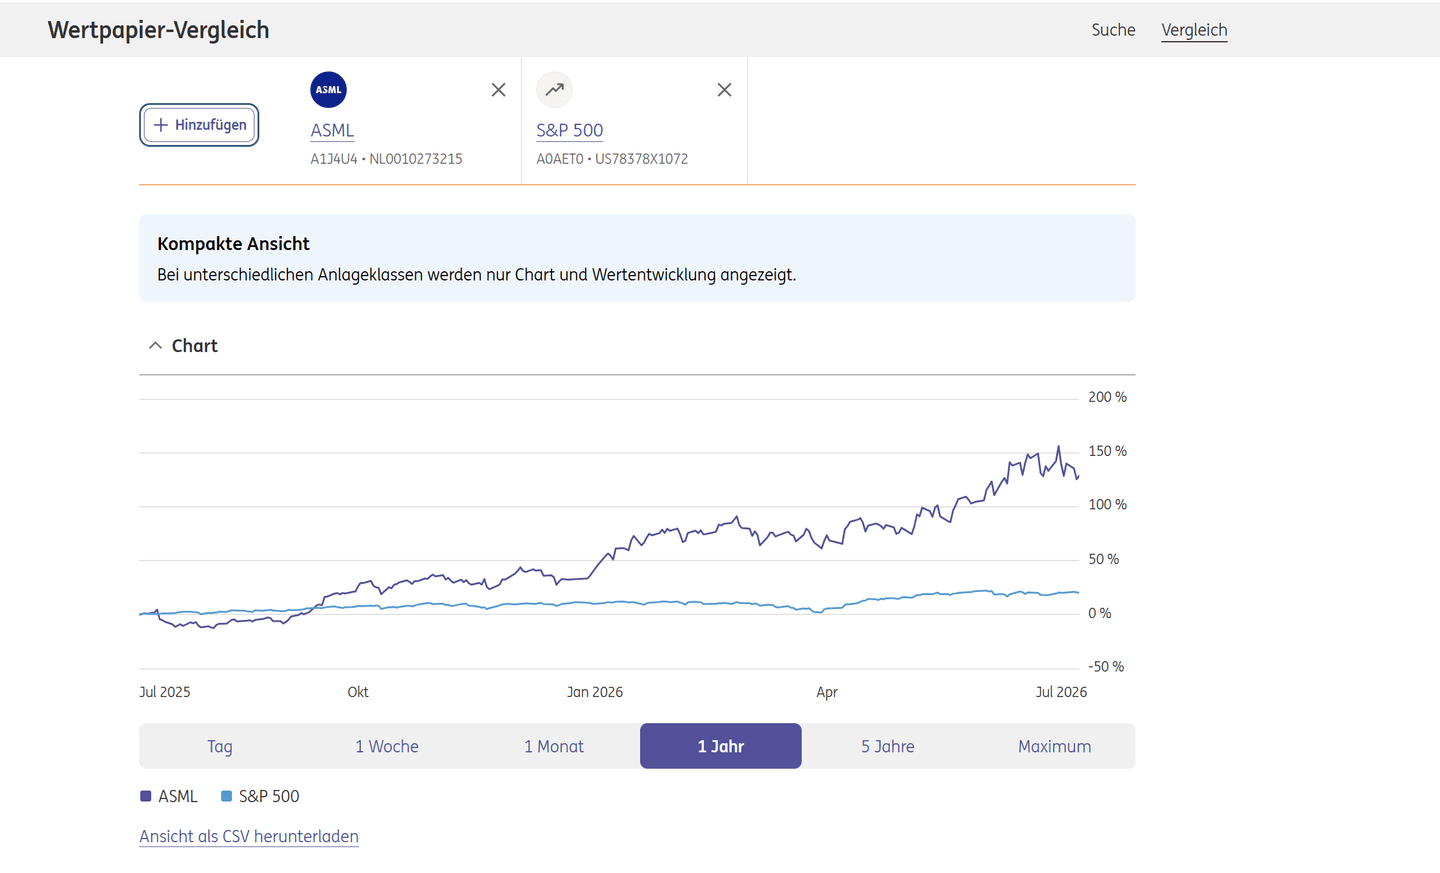Viewport: 1440px width, 873px height.
Task: Click the Kompakte Ansicht heading
Action: pos(233,244)
